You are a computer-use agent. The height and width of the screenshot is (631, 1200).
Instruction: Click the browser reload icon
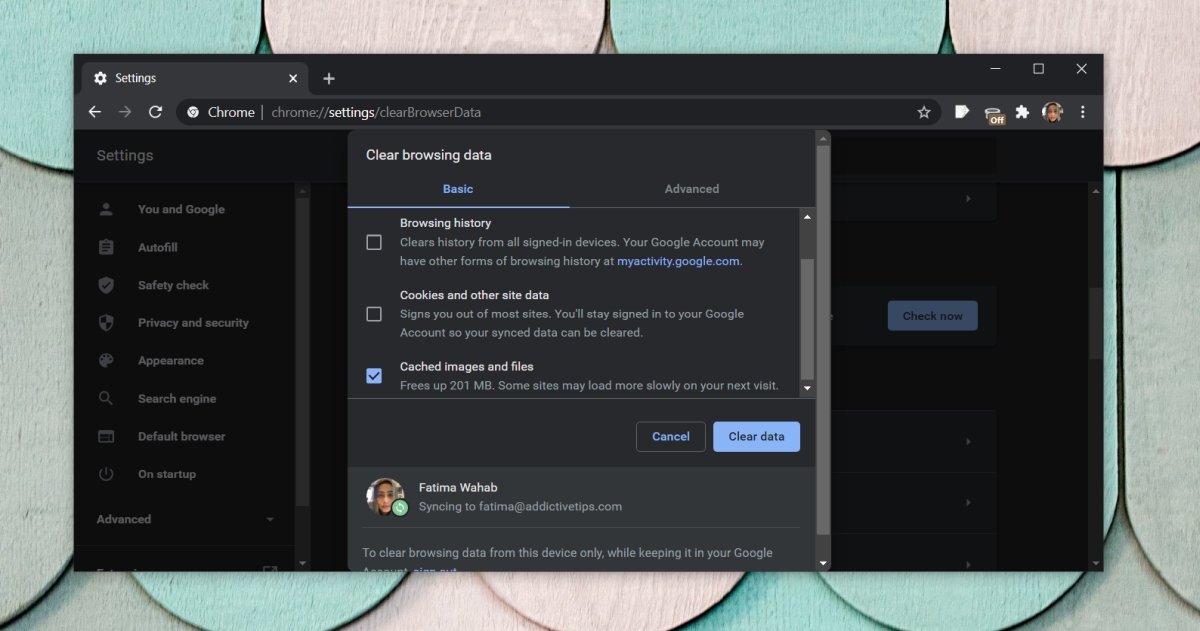point(155,112)
